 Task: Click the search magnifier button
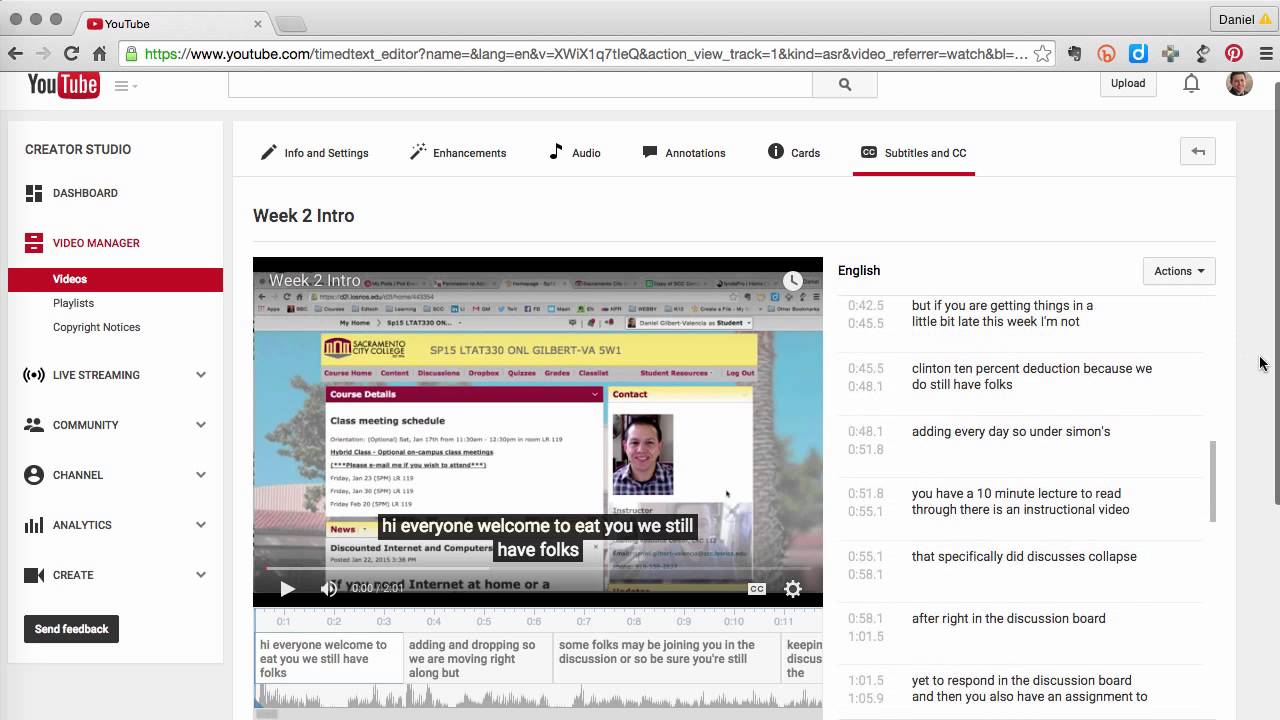click(x=845, y=85)
